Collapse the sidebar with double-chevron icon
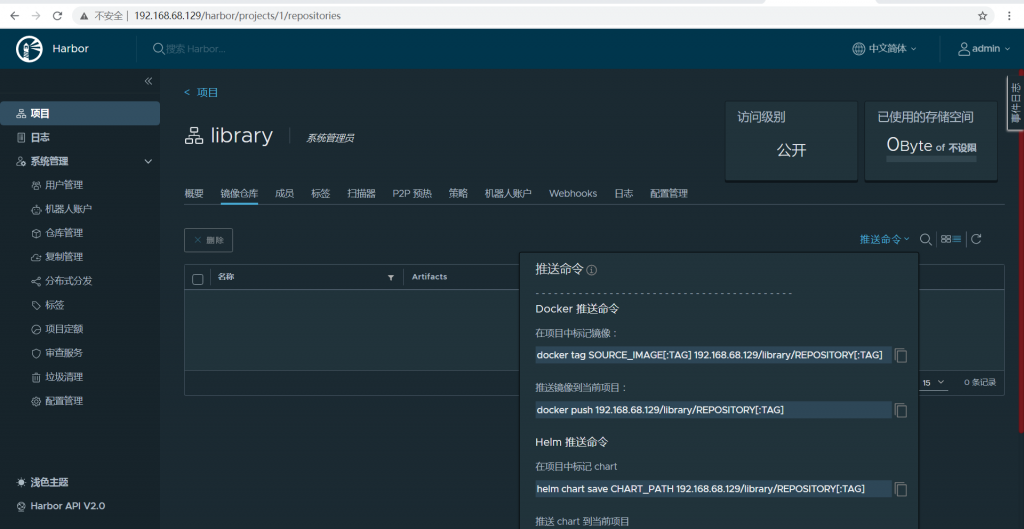This screenshot has height=529, width=1024. click(x=148, y=81)
